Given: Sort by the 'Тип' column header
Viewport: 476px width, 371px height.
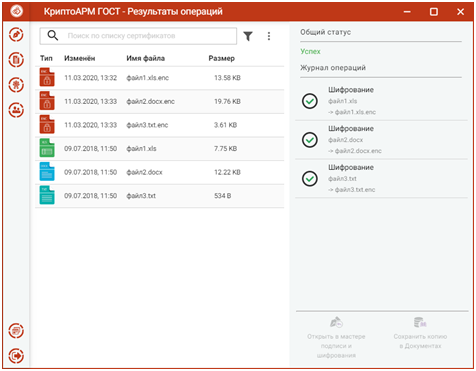Looking at the screenshot, I should coord(46,58).
